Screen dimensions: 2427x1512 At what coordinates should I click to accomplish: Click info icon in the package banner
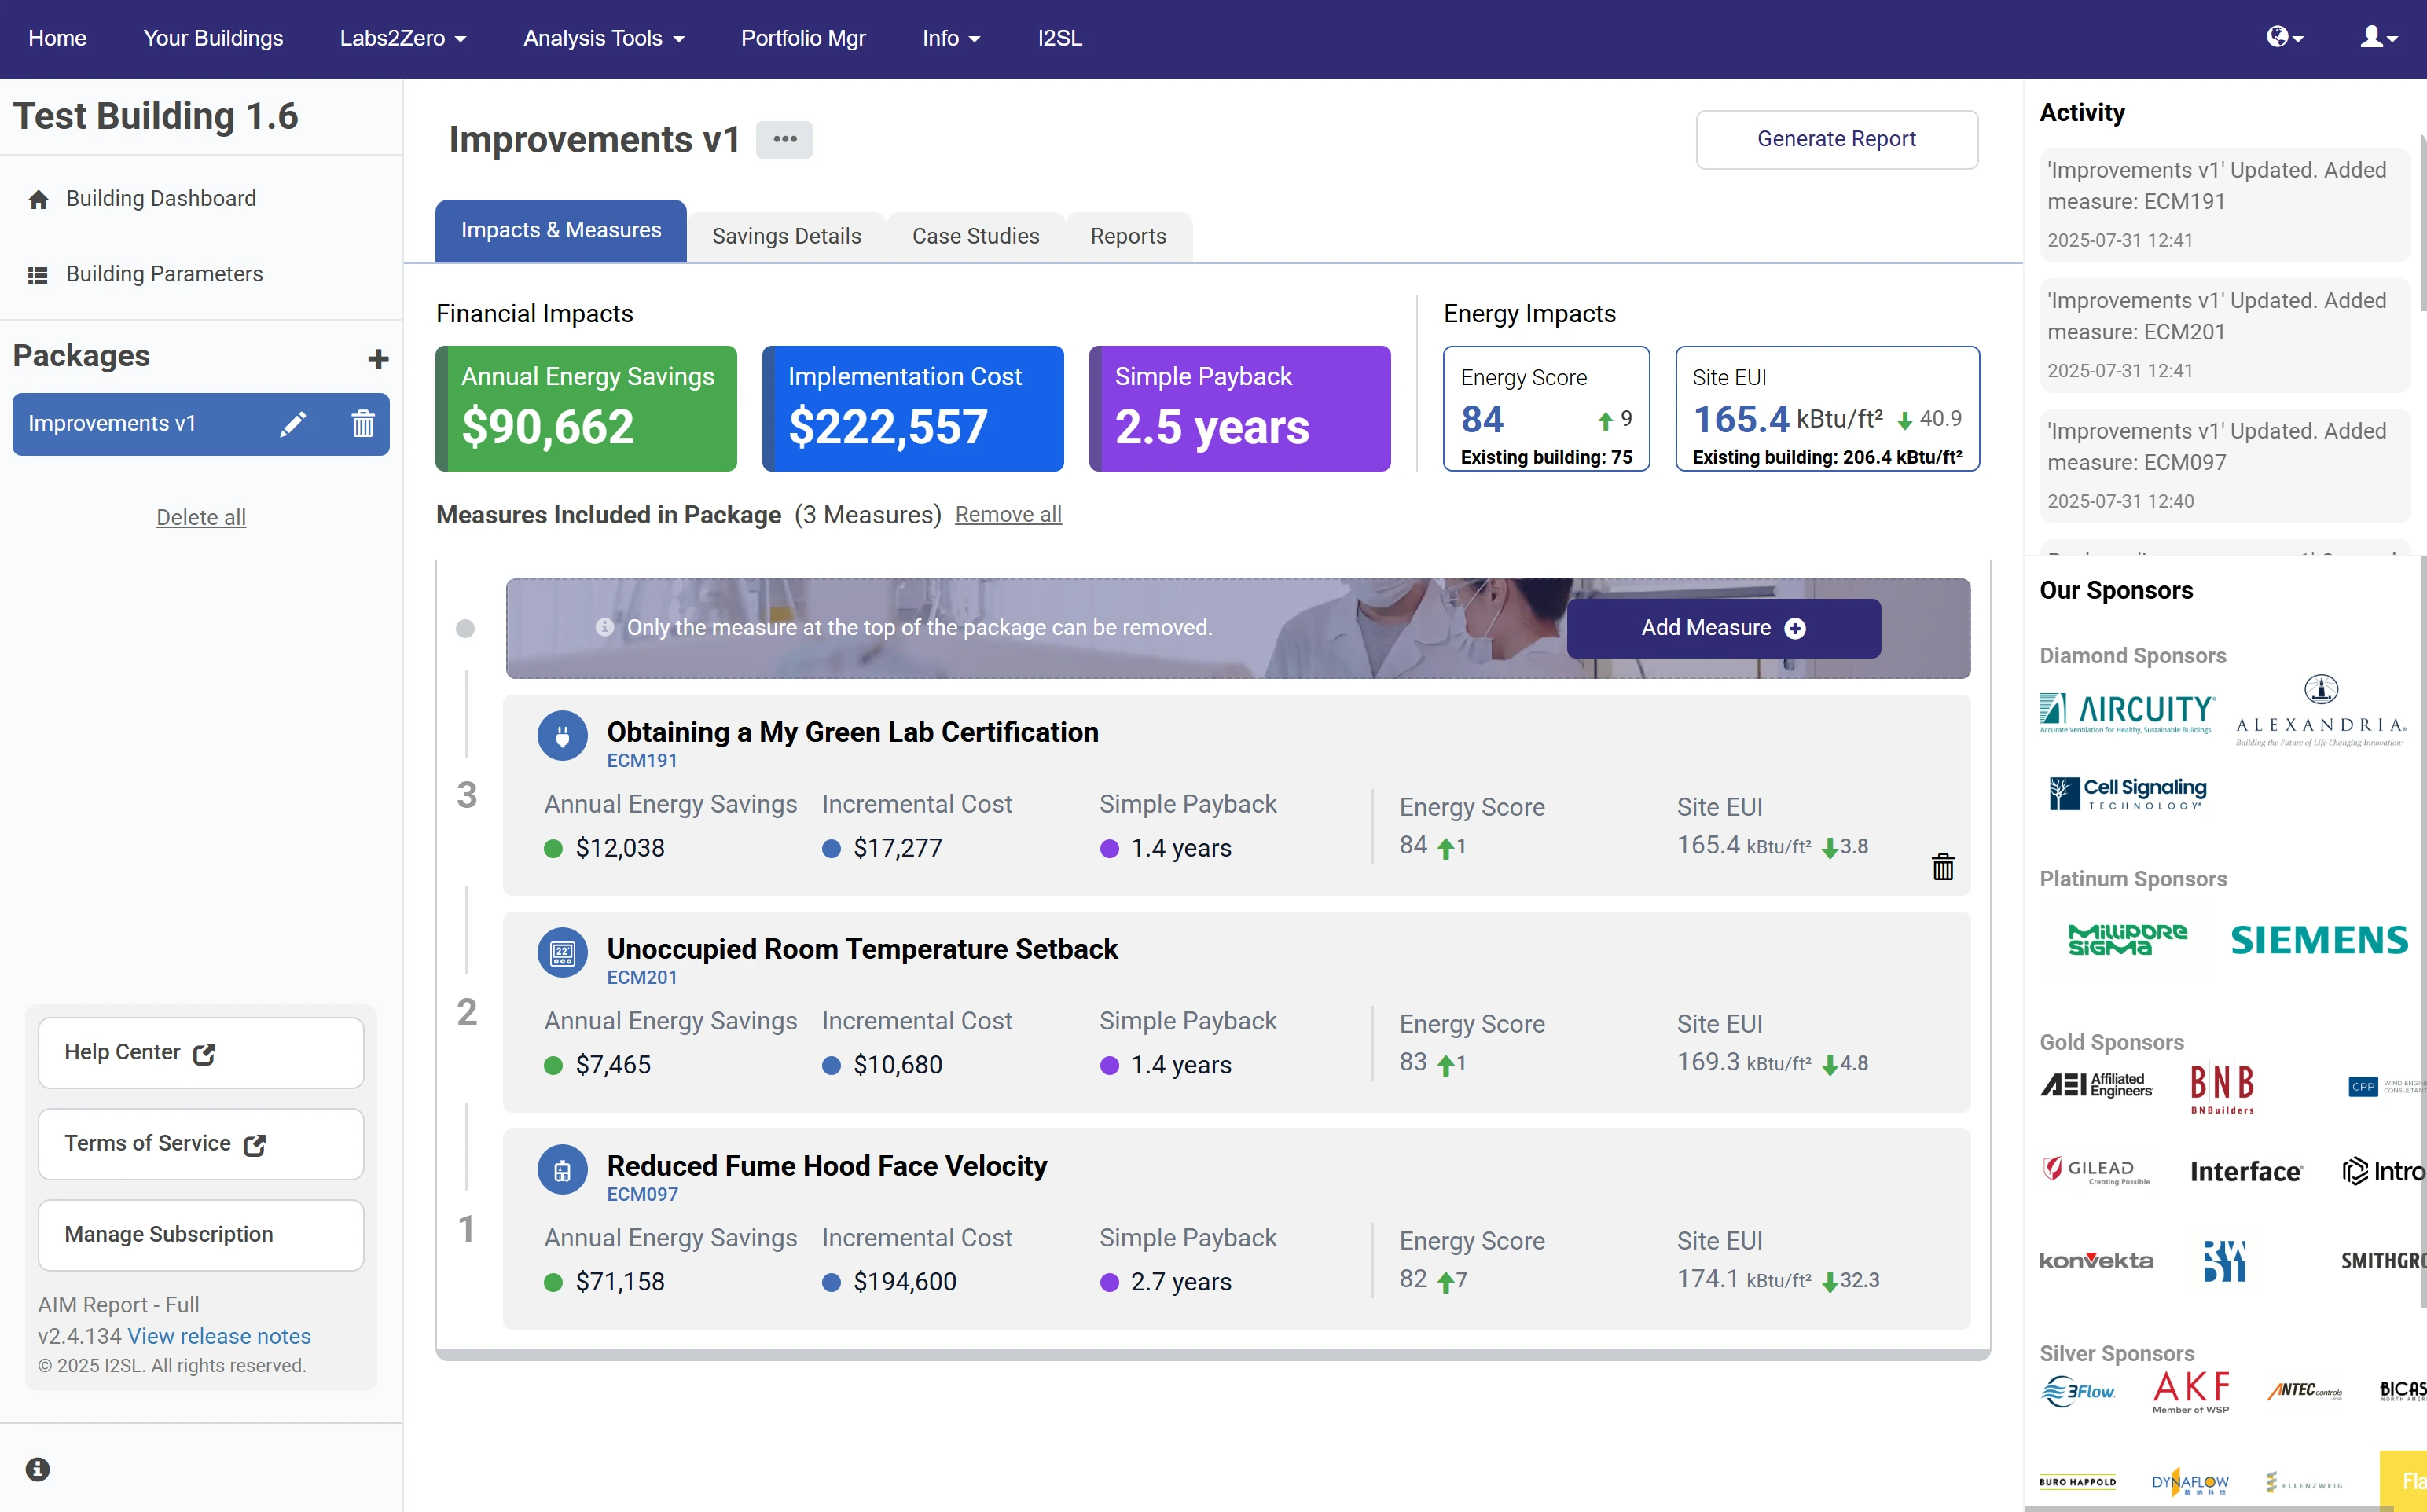tap(604, 627)
